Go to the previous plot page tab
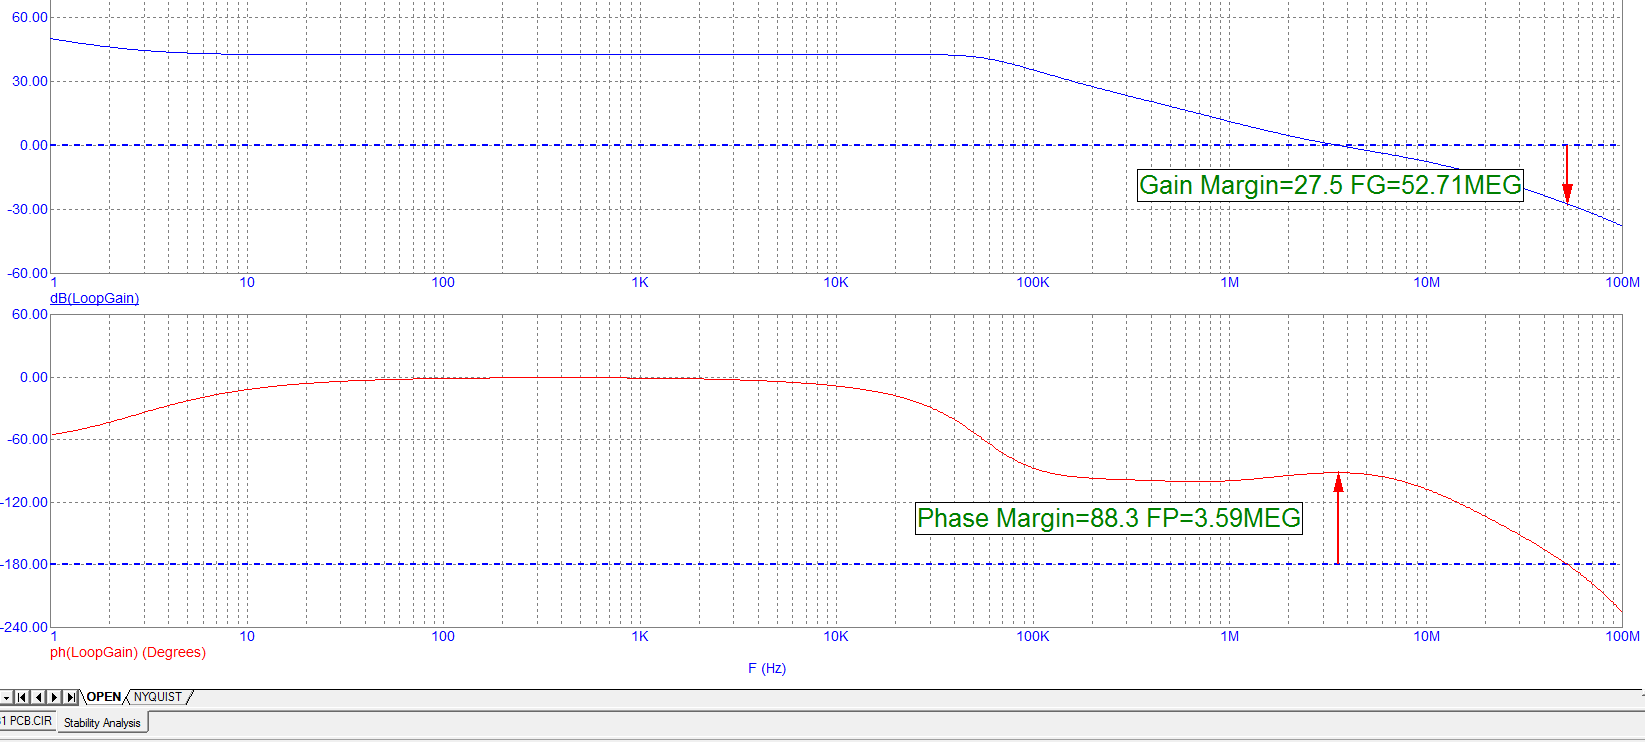1645x742 pixels. (x=38, y=697)
